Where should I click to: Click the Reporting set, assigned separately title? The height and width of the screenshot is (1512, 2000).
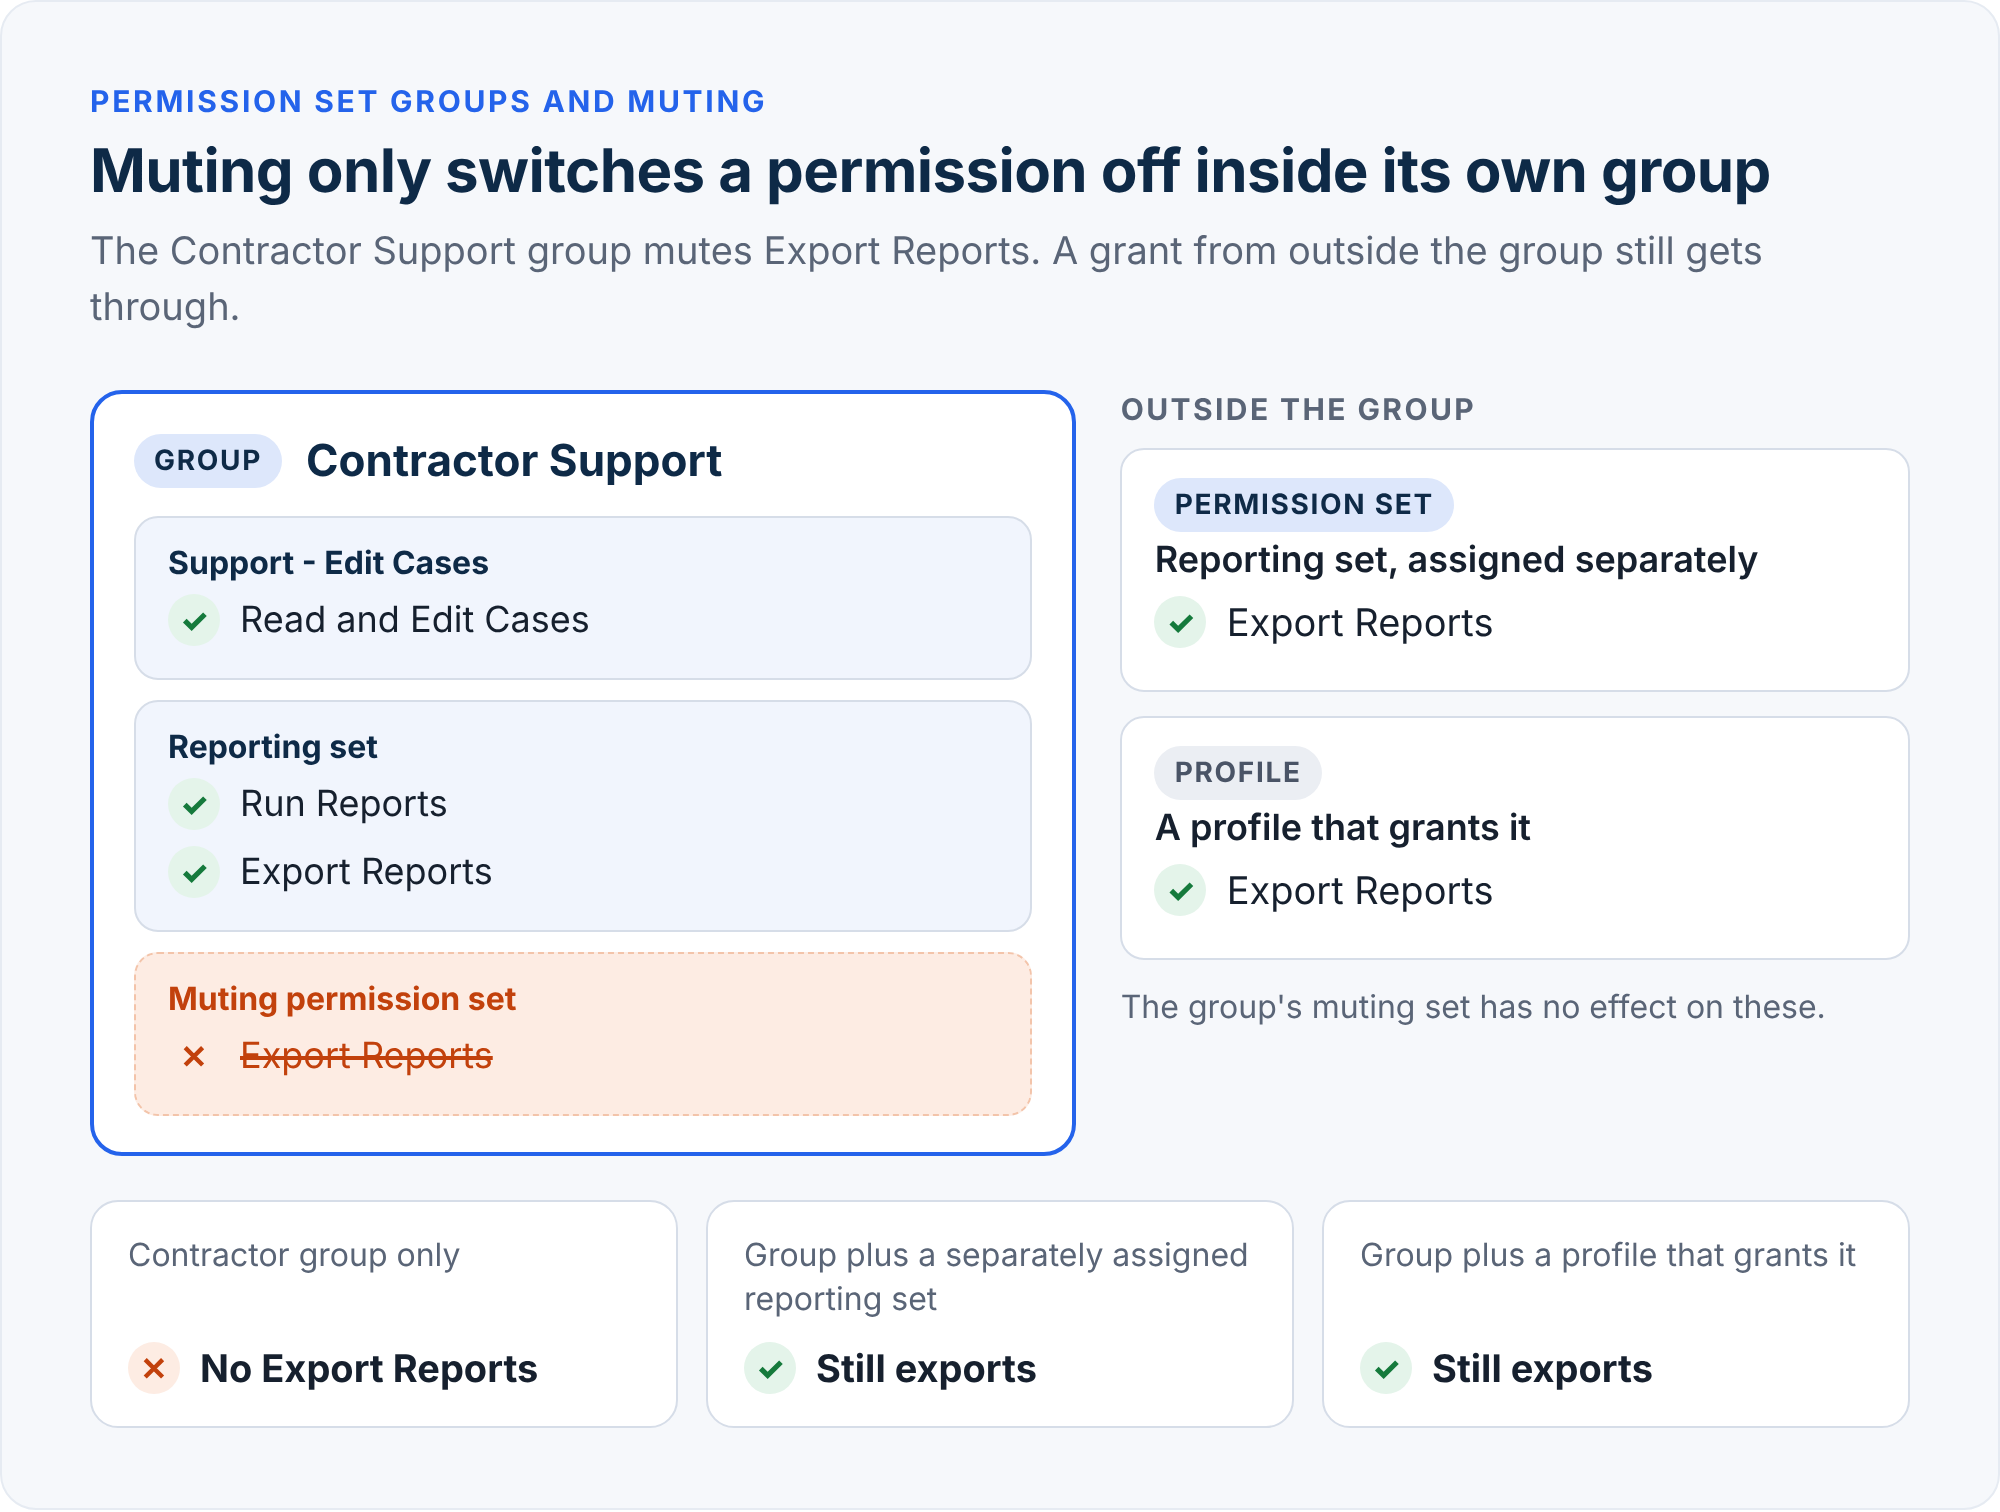pyautogui.click(x=1456, y=560)
